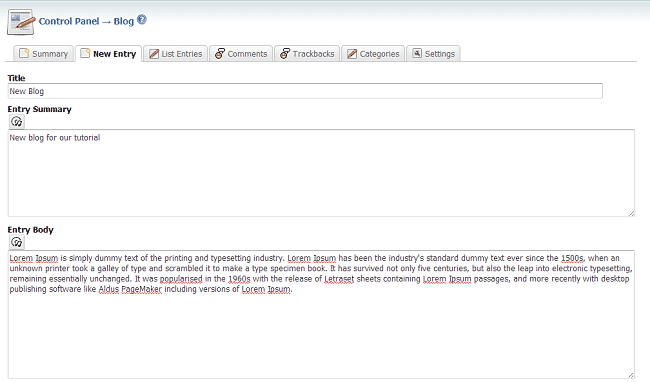Click the New Entry tab page icon
Viewport: 650px width, 382px height.
[85, 53]
